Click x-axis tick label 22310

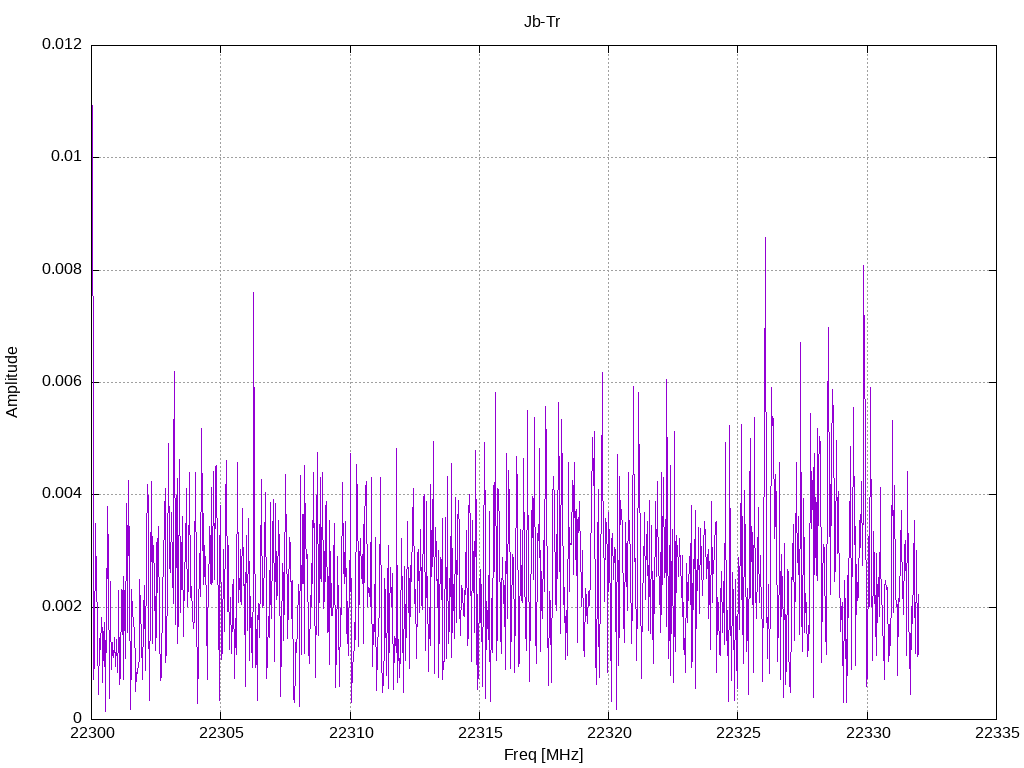tap(351, 733)
